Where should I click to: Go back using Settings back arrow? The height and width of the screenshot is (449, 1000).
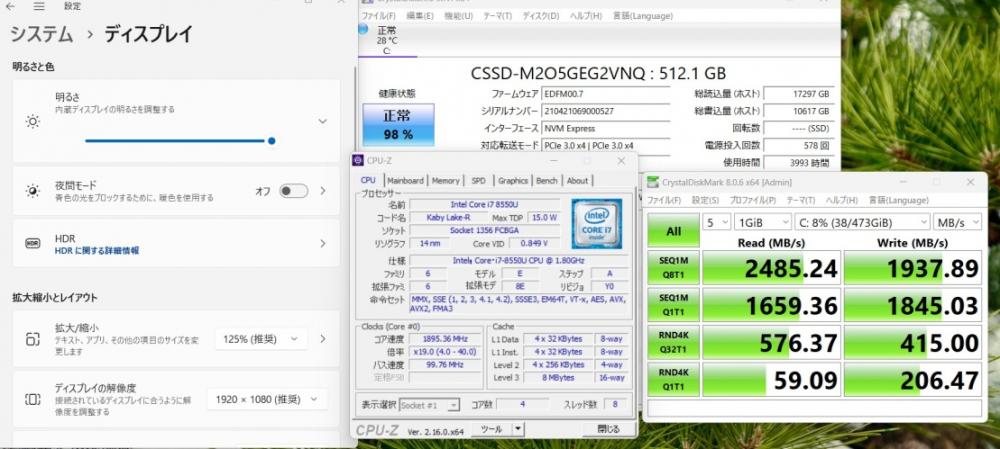(10, 6)
